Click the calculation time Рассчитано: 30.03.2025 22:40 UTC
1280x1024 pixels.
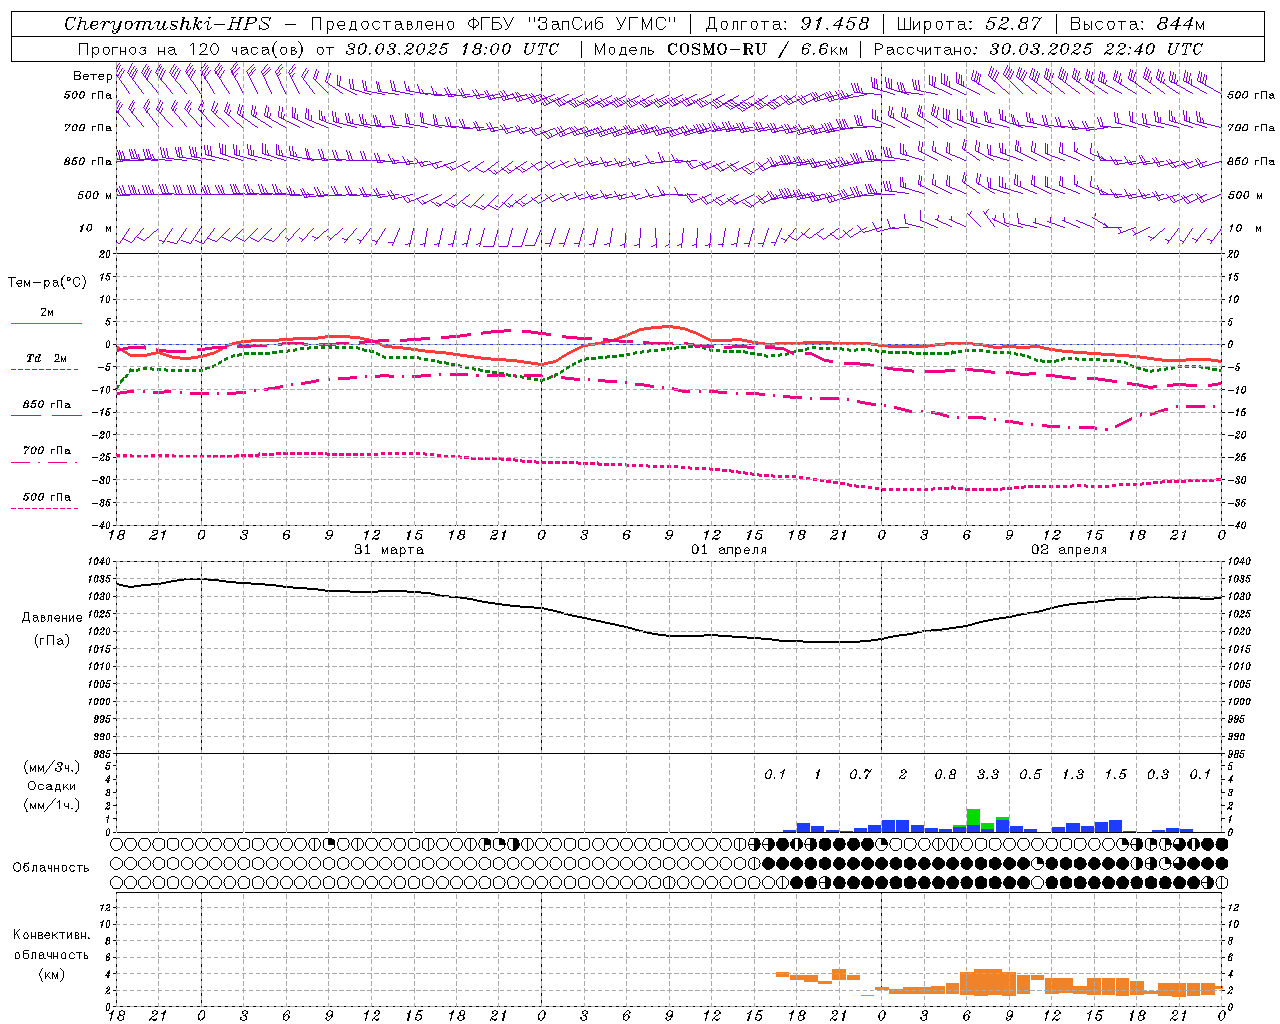(1038, 49)
